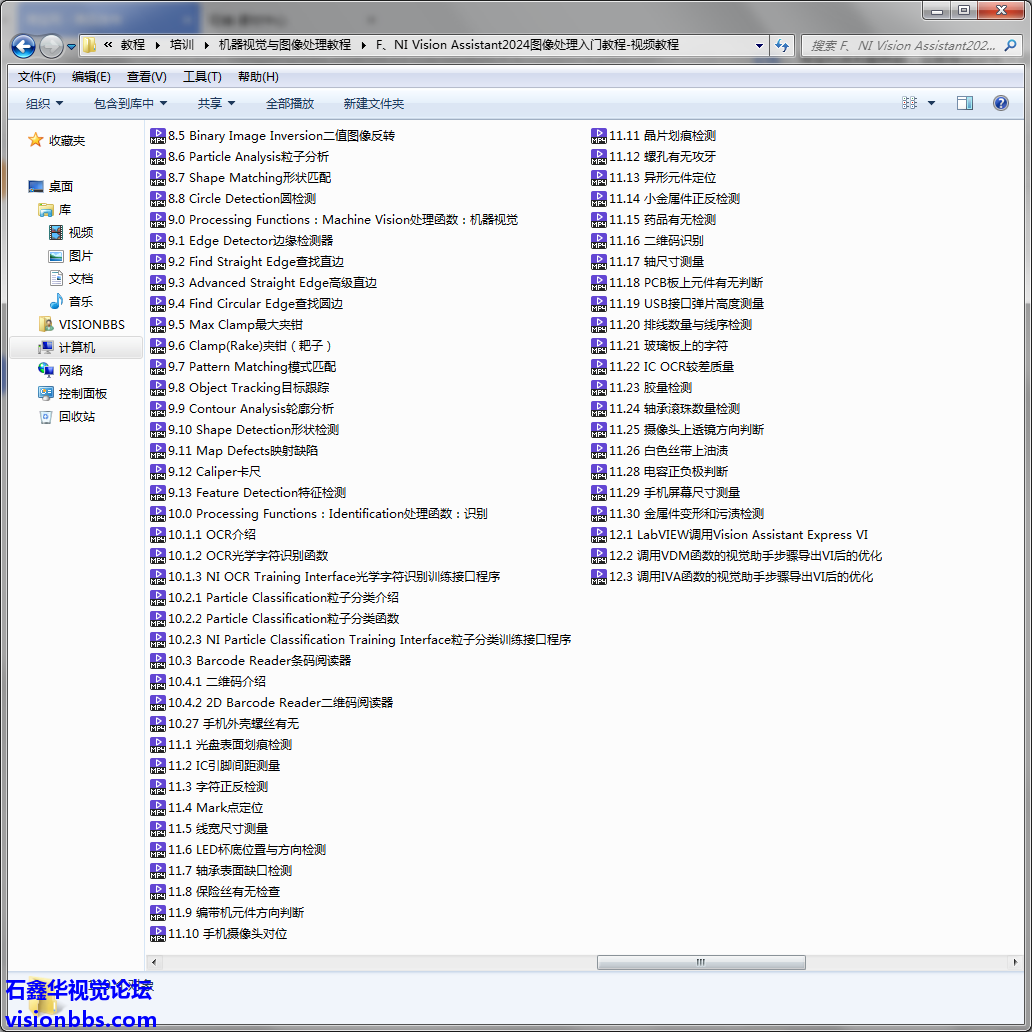Screen dimensions: 1032x1032
Task: Click the Help question mark icon
Action: click(1000, 103)
